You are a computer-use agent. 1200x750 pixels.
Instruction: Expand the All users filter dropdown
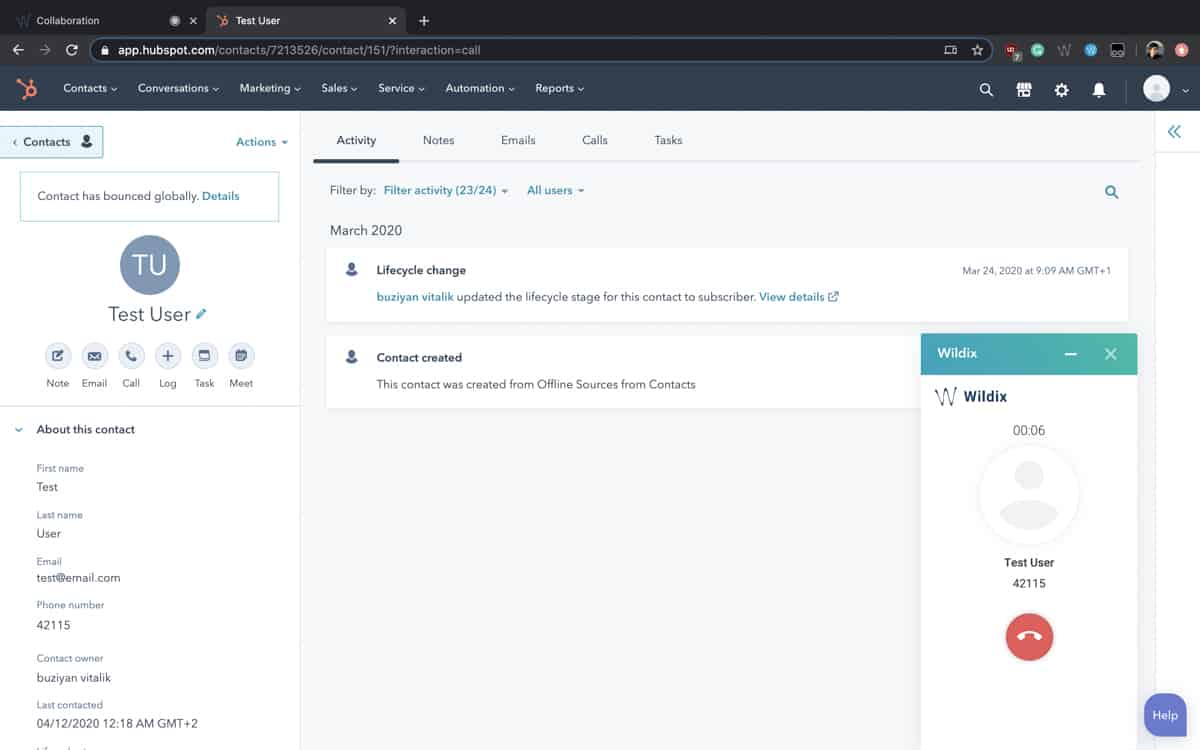point(555,190)
